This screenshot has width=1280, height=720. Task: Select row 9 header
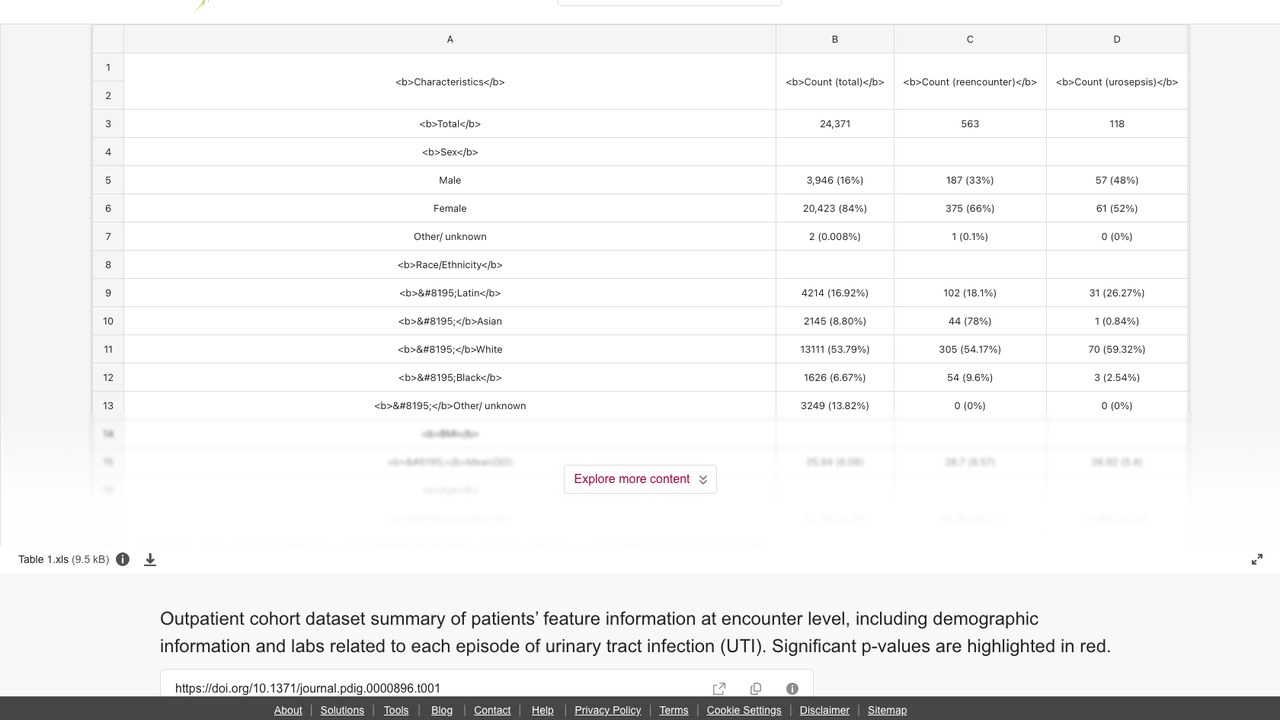point(108,293)
